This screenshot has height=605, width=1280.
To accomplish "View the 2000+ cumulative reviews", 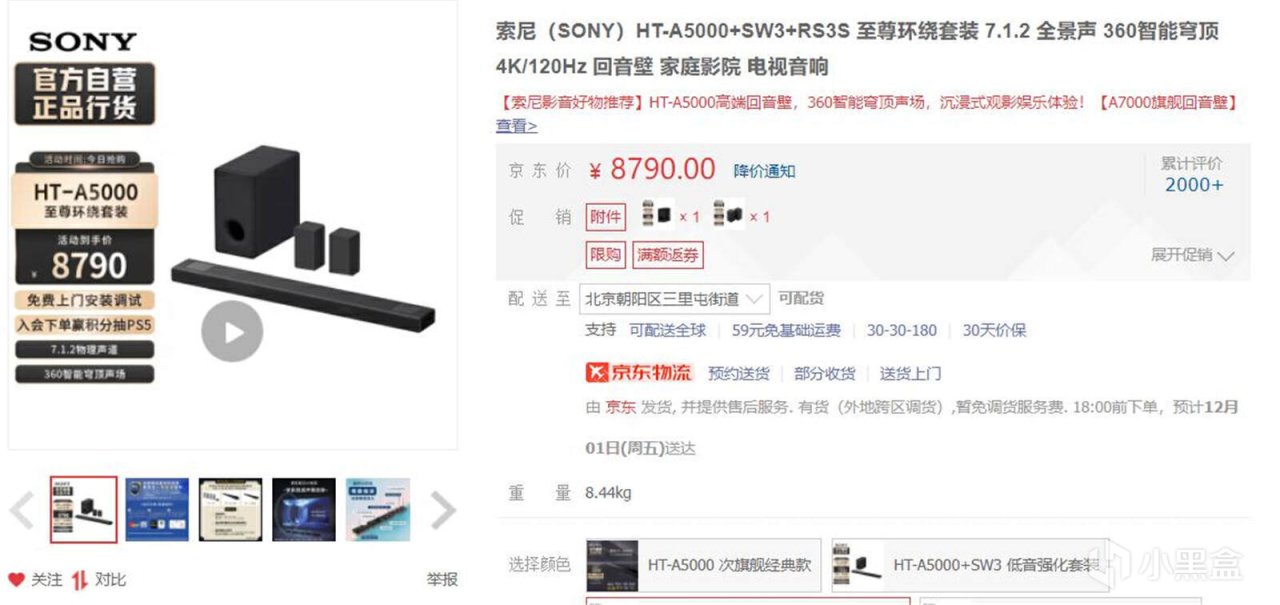I will [x=1194, y=185].
